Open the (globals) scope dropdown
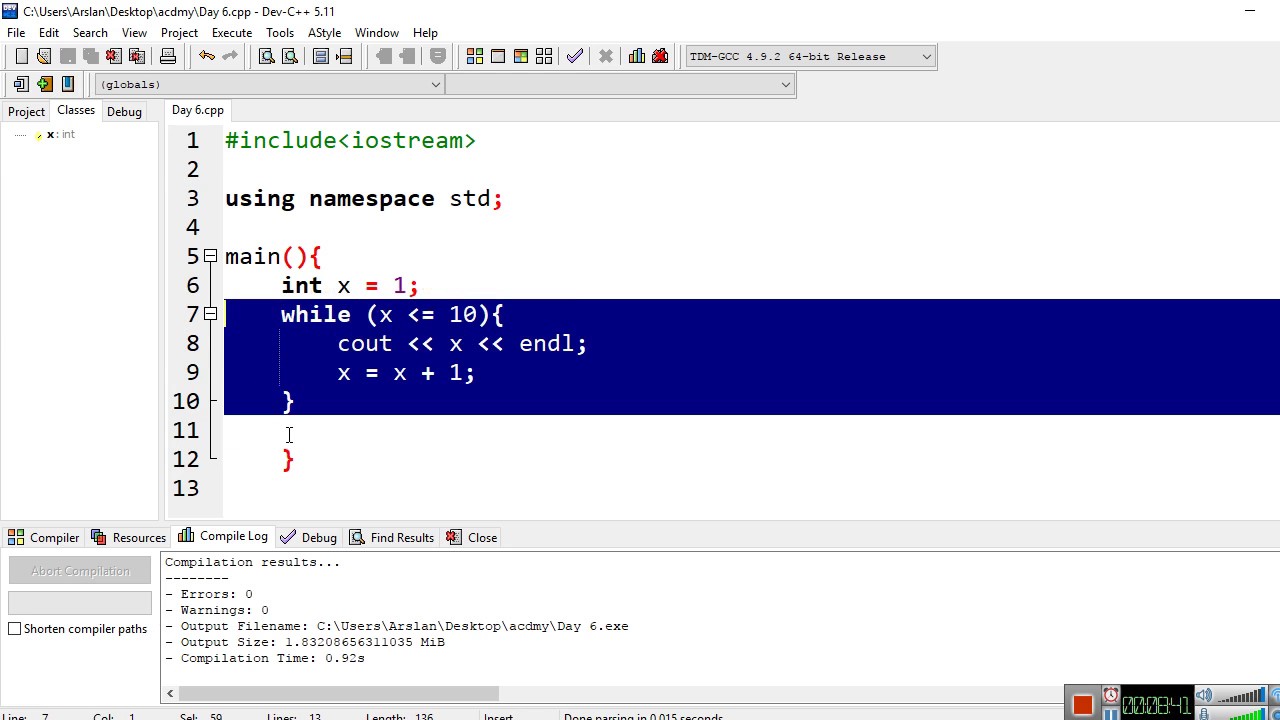Viewport: 1280px width, 720px height. (269, 85)
